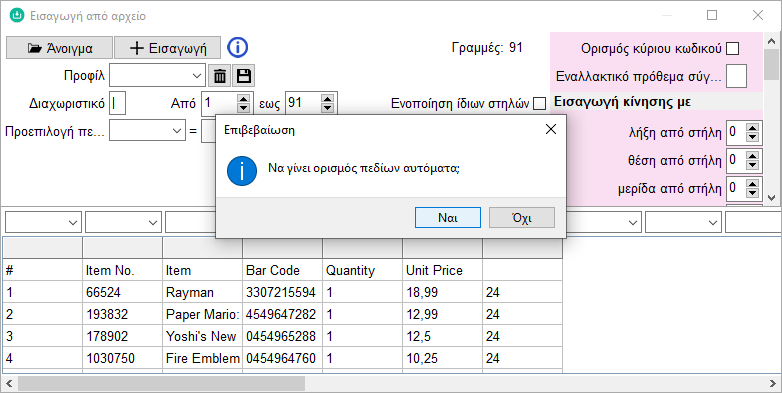782x393 pixels.
Task: Open the first column field dropdown
Action: tap(43, 222)
